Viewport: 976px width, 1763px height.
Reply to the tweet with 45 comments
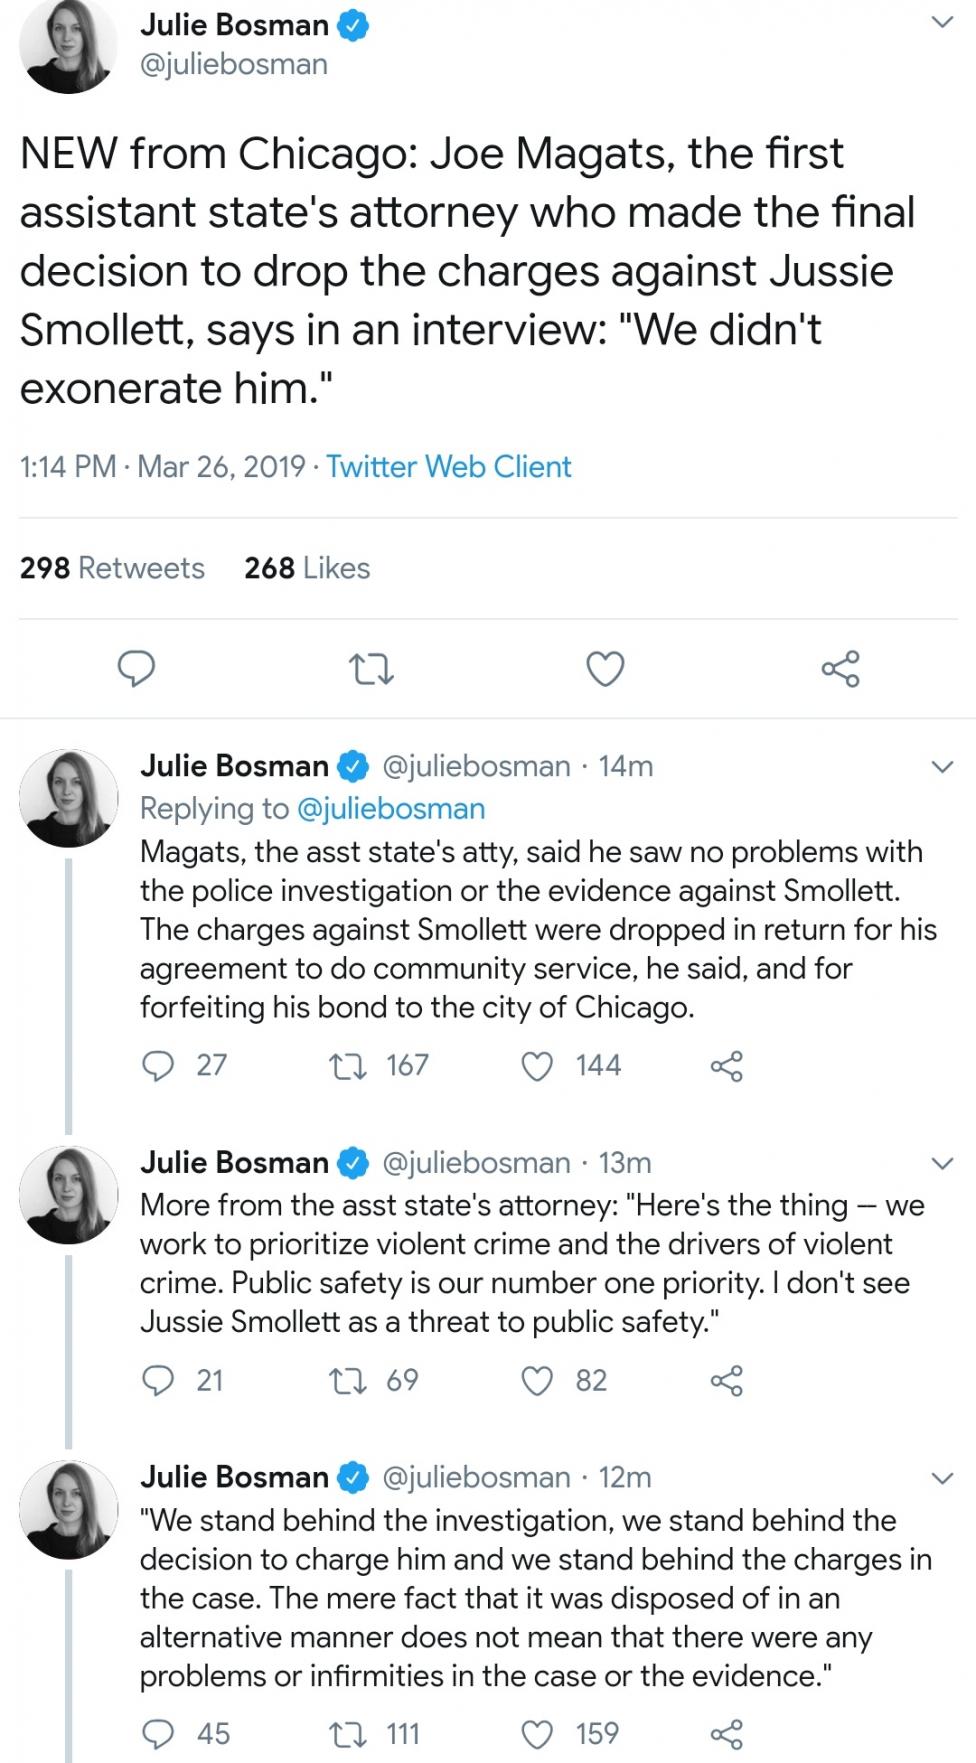[x=157, y=1734]
